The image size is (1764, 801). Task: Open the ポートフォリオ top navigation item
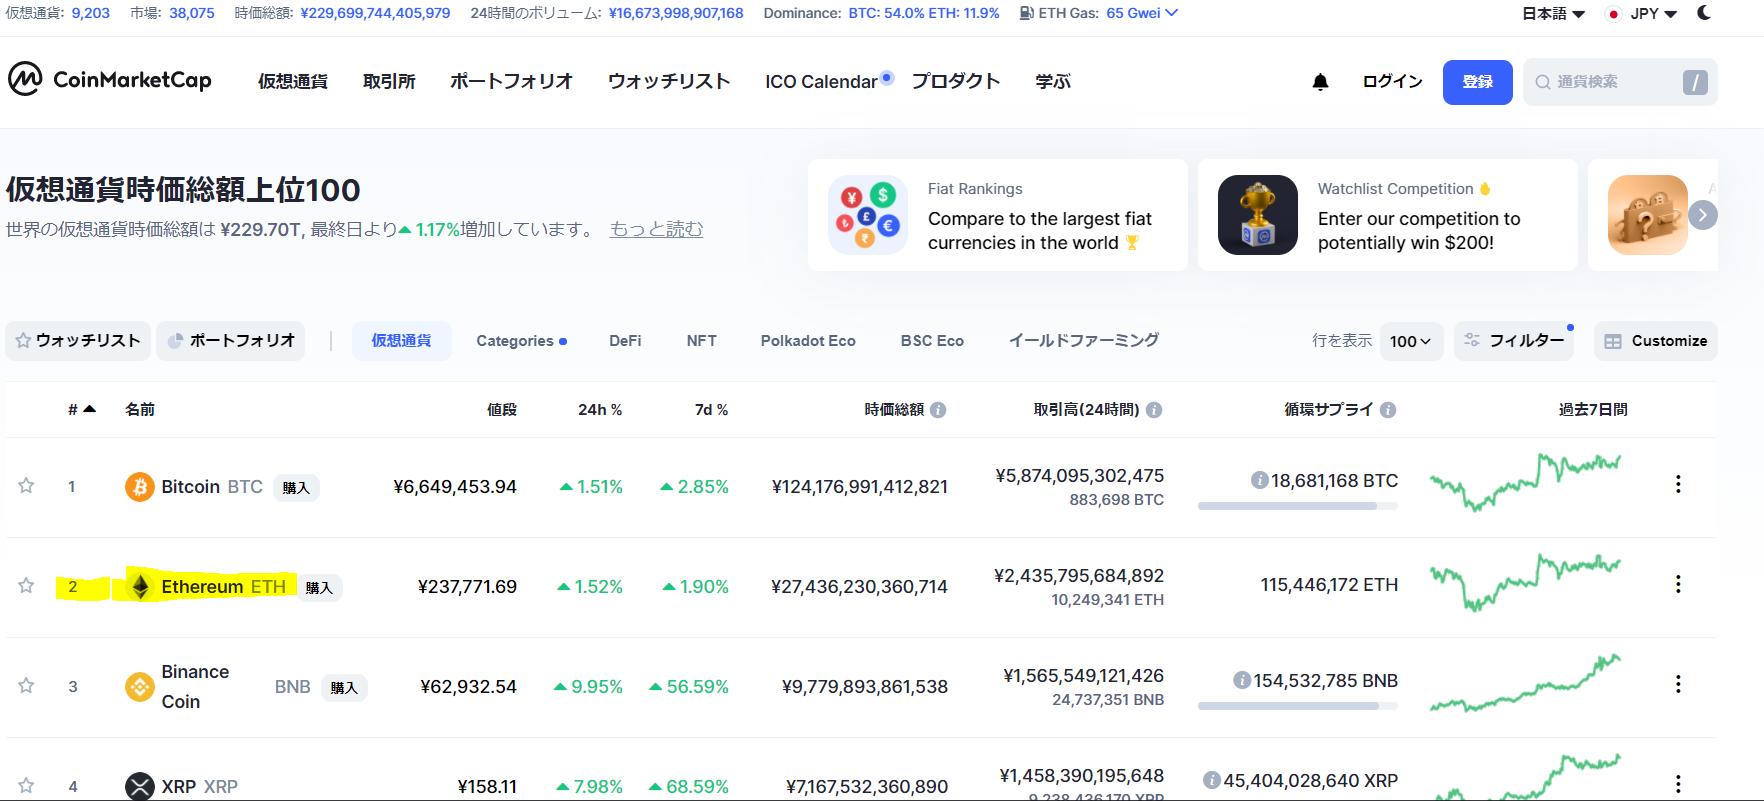point(511,82)
